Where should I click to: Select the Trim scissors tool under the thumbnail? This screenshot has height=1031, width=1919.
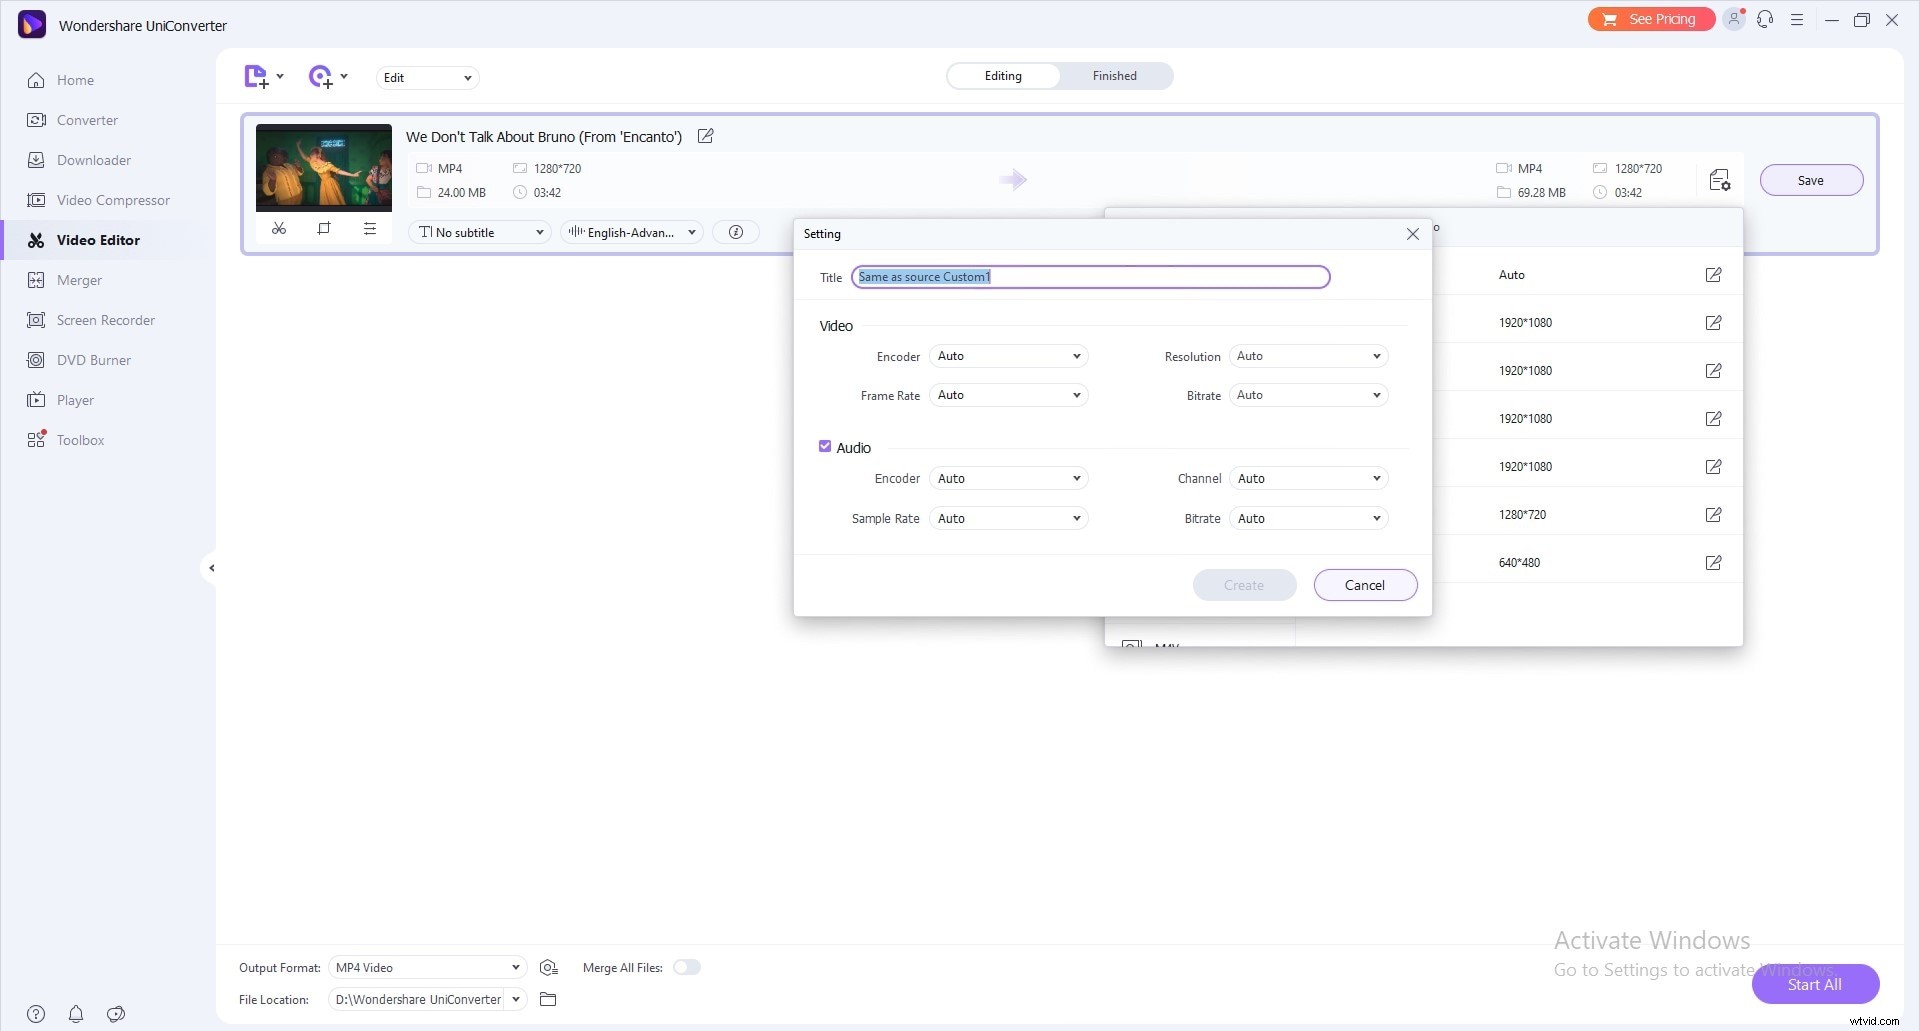coord(279,228)
